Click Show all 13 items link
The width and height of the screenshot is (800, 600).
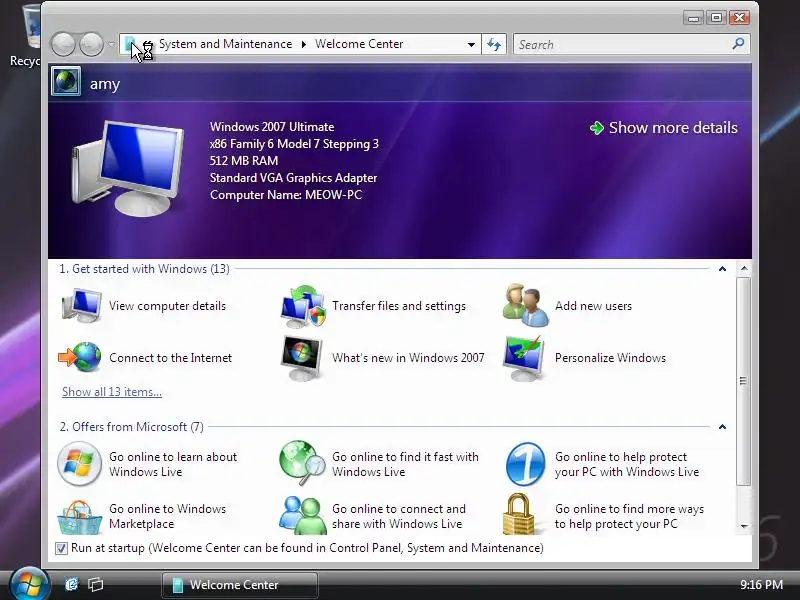(112, 392)
